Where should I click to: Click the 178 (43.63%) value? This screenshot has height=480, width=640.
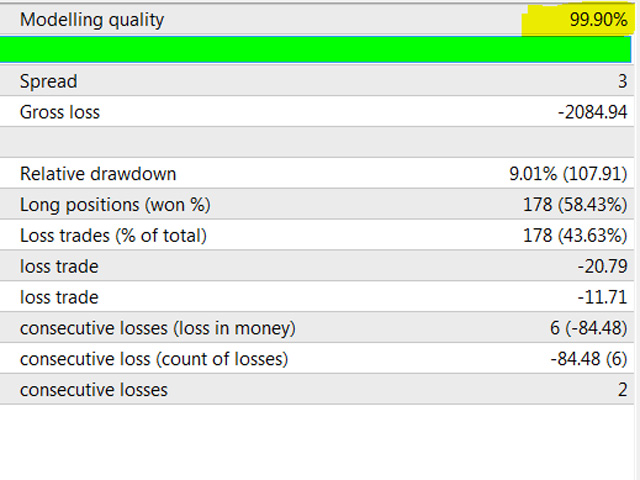[577, 236]
